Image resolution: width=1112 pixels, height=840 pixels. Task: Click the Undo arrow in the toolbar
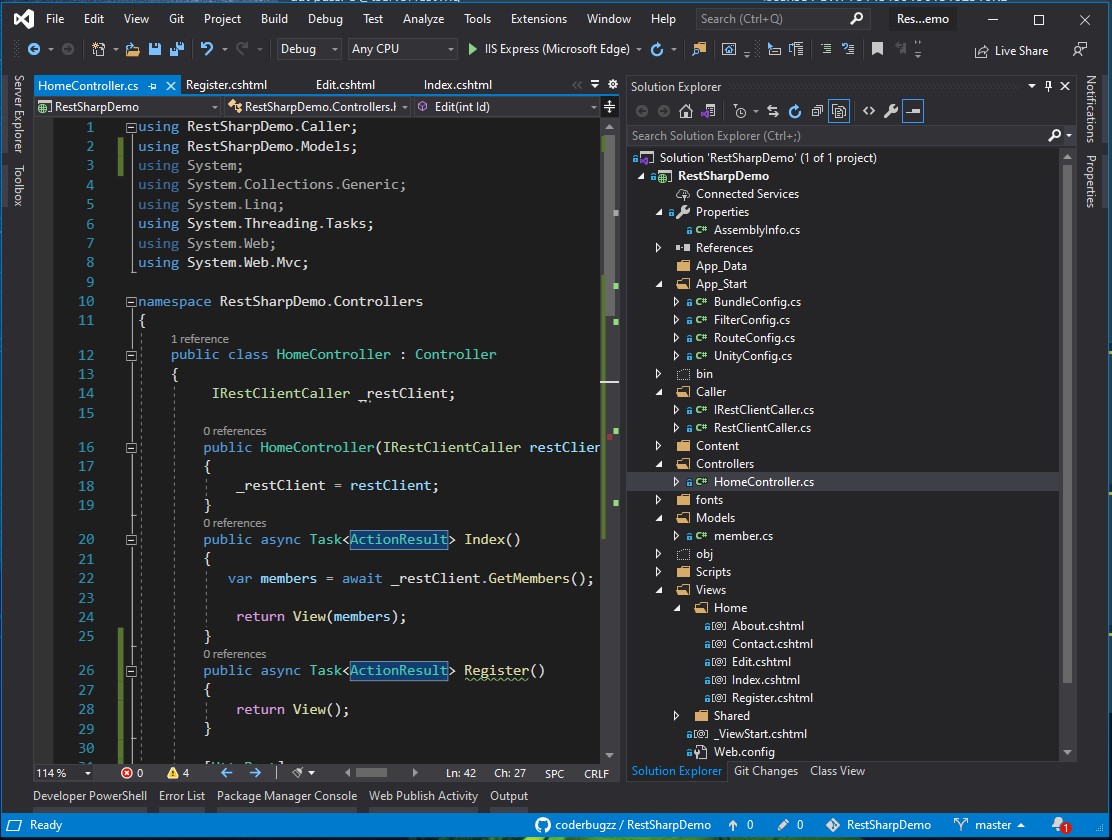(206, 49)
